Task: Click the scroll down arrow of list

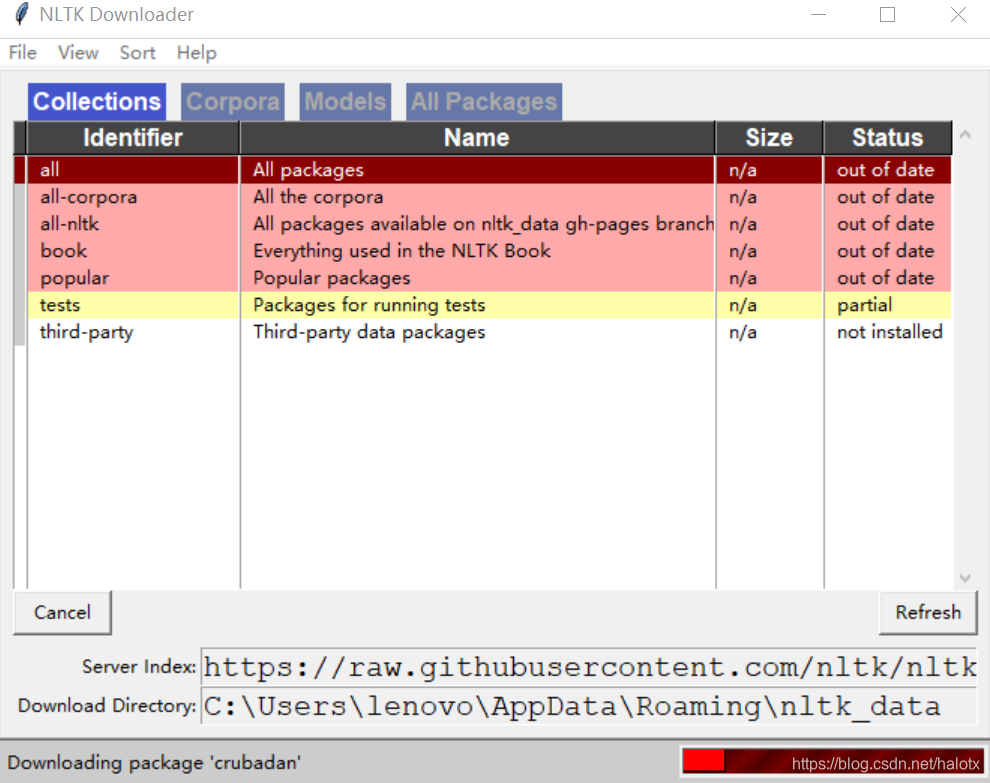Action: [965, 578]
